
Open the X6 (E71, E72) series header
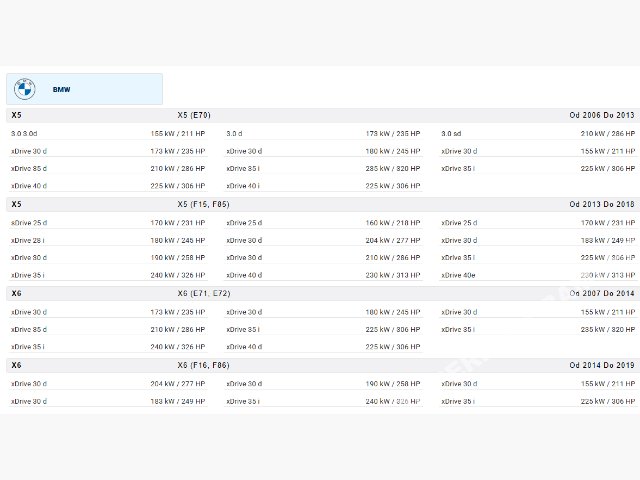203,294
